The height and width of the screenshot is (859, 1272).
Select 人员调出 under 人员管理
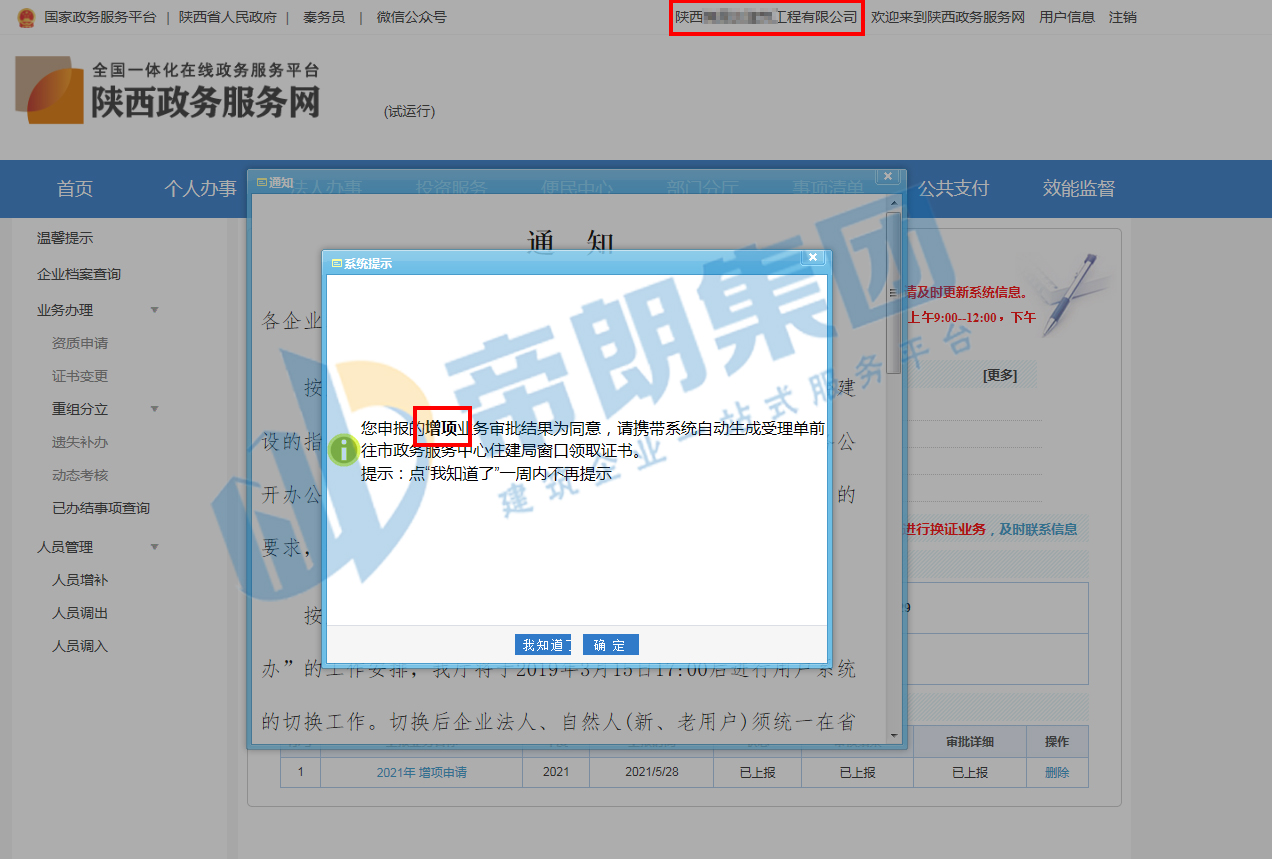[x=80, y=613]
